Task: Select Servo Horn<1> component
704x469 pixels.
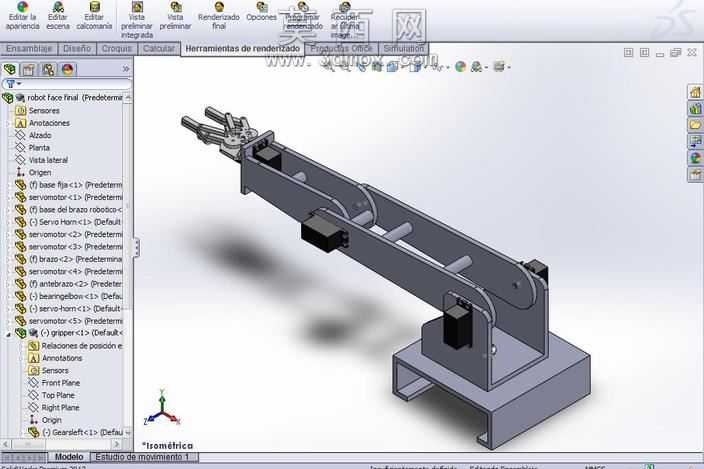Action: (x=68, y=222)
